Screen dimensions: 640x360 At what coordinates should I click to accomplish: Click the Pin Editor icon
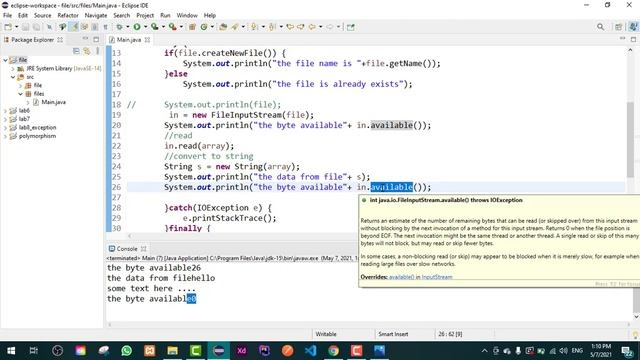[350, 27]
